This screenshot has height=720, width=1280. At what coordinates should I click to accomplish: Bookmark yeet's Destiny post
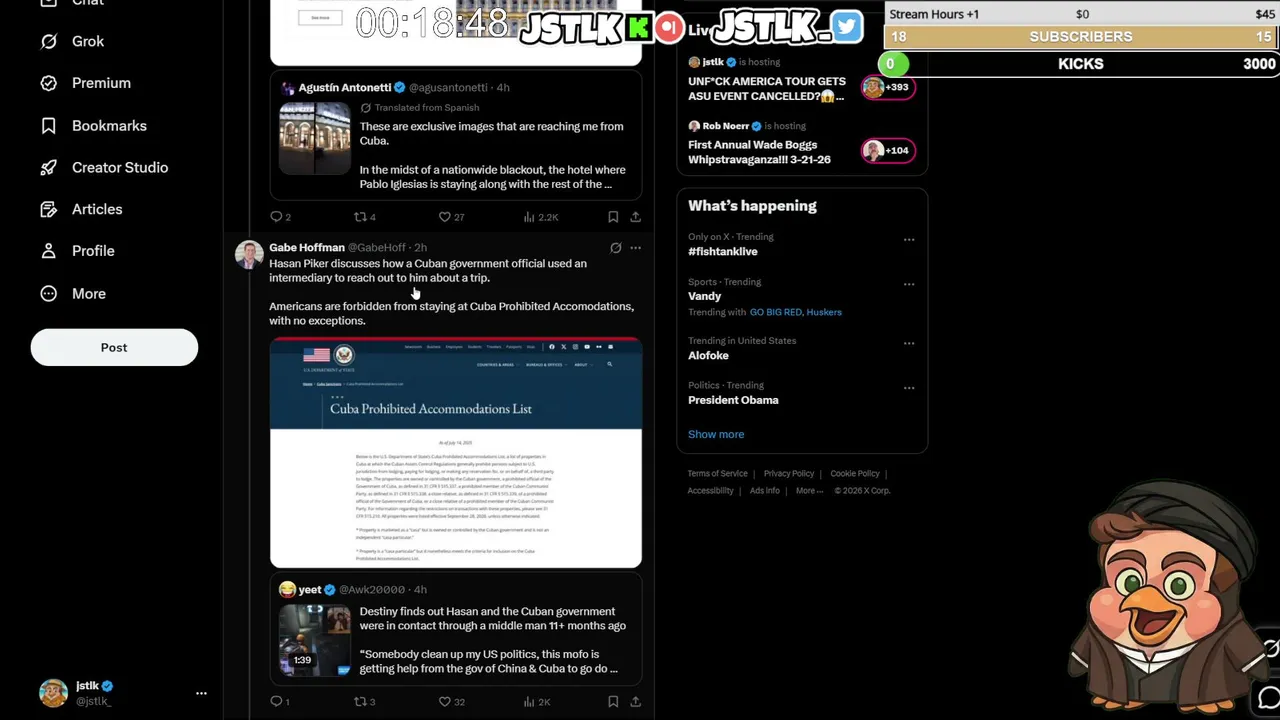coord(613,702)
